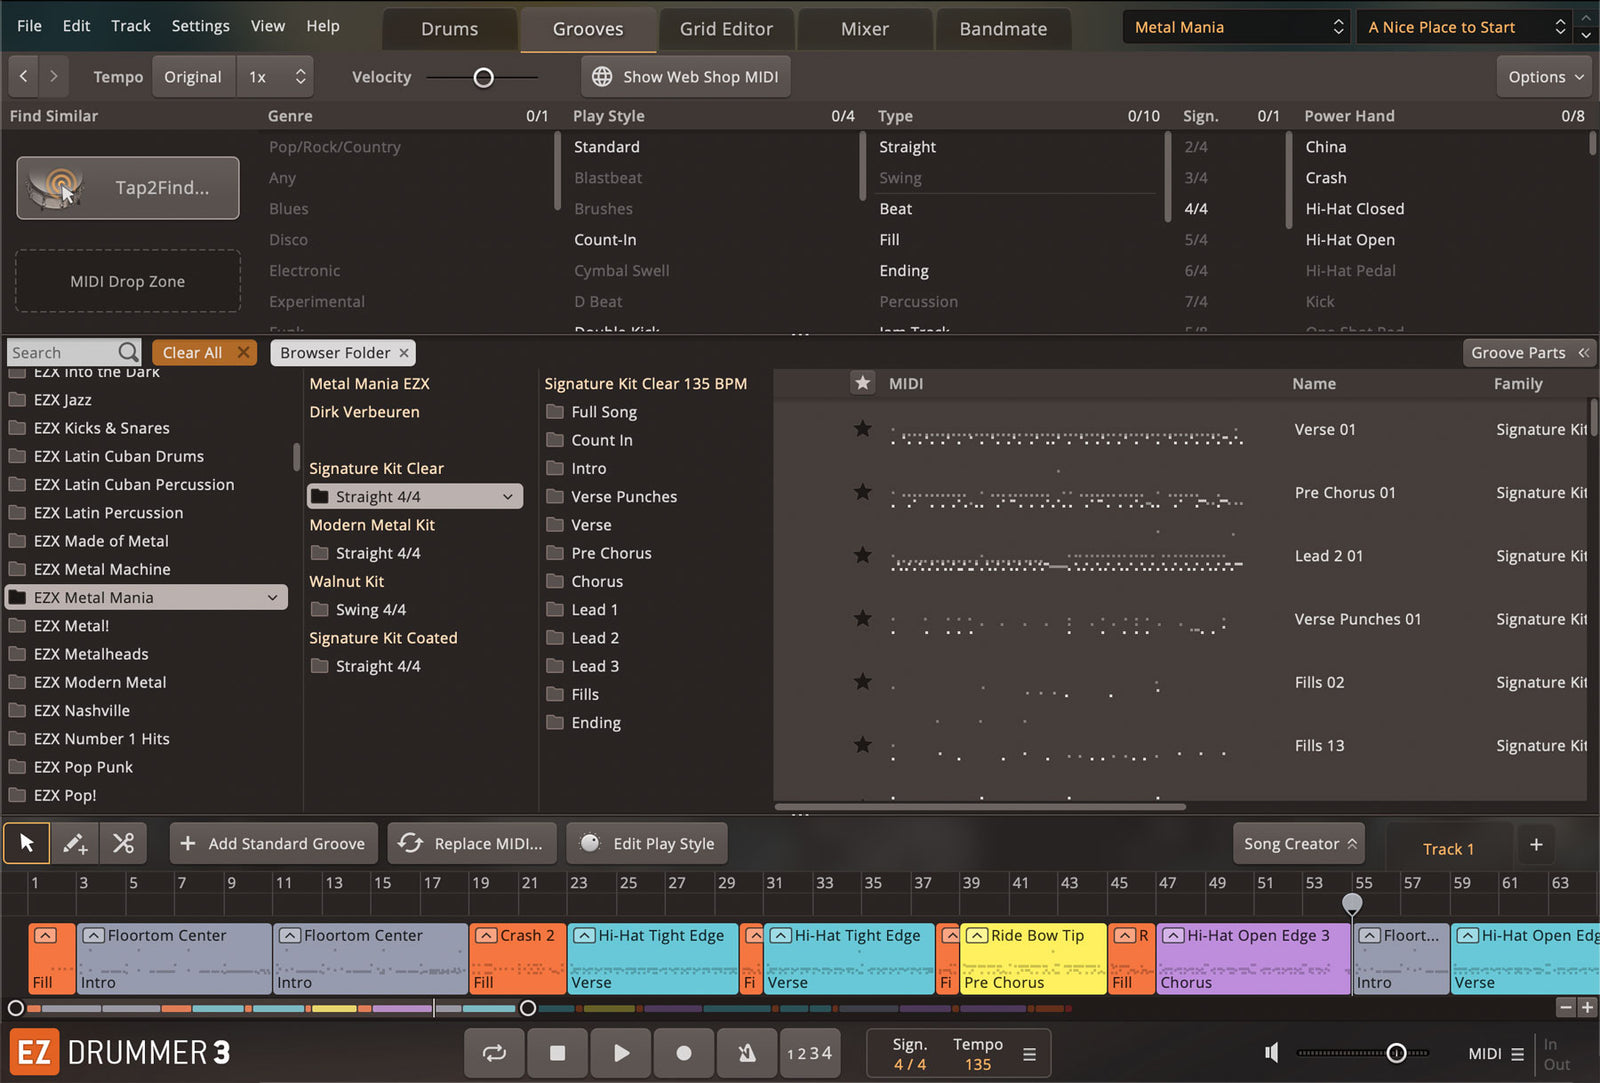Adjust the master volume slider knob
Image resolution: width=1600 pixels, height=1083 pixels.
1396,1053
